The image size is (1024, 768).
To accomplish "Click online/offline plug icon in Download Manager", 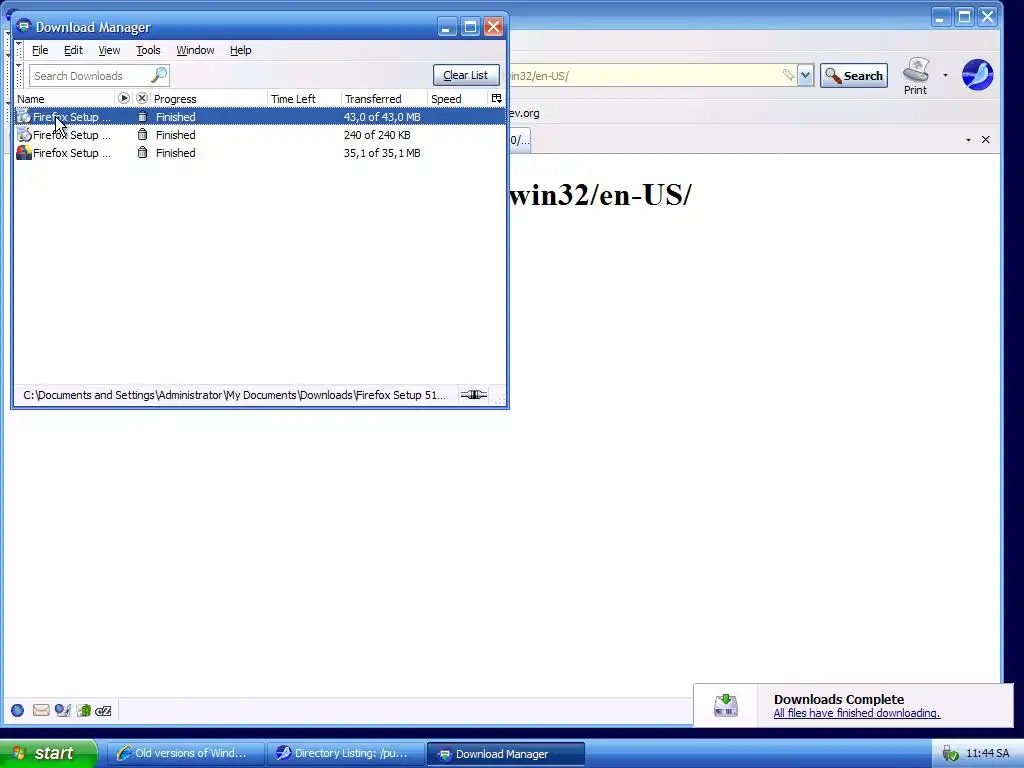I will click(x=474, y=394).
